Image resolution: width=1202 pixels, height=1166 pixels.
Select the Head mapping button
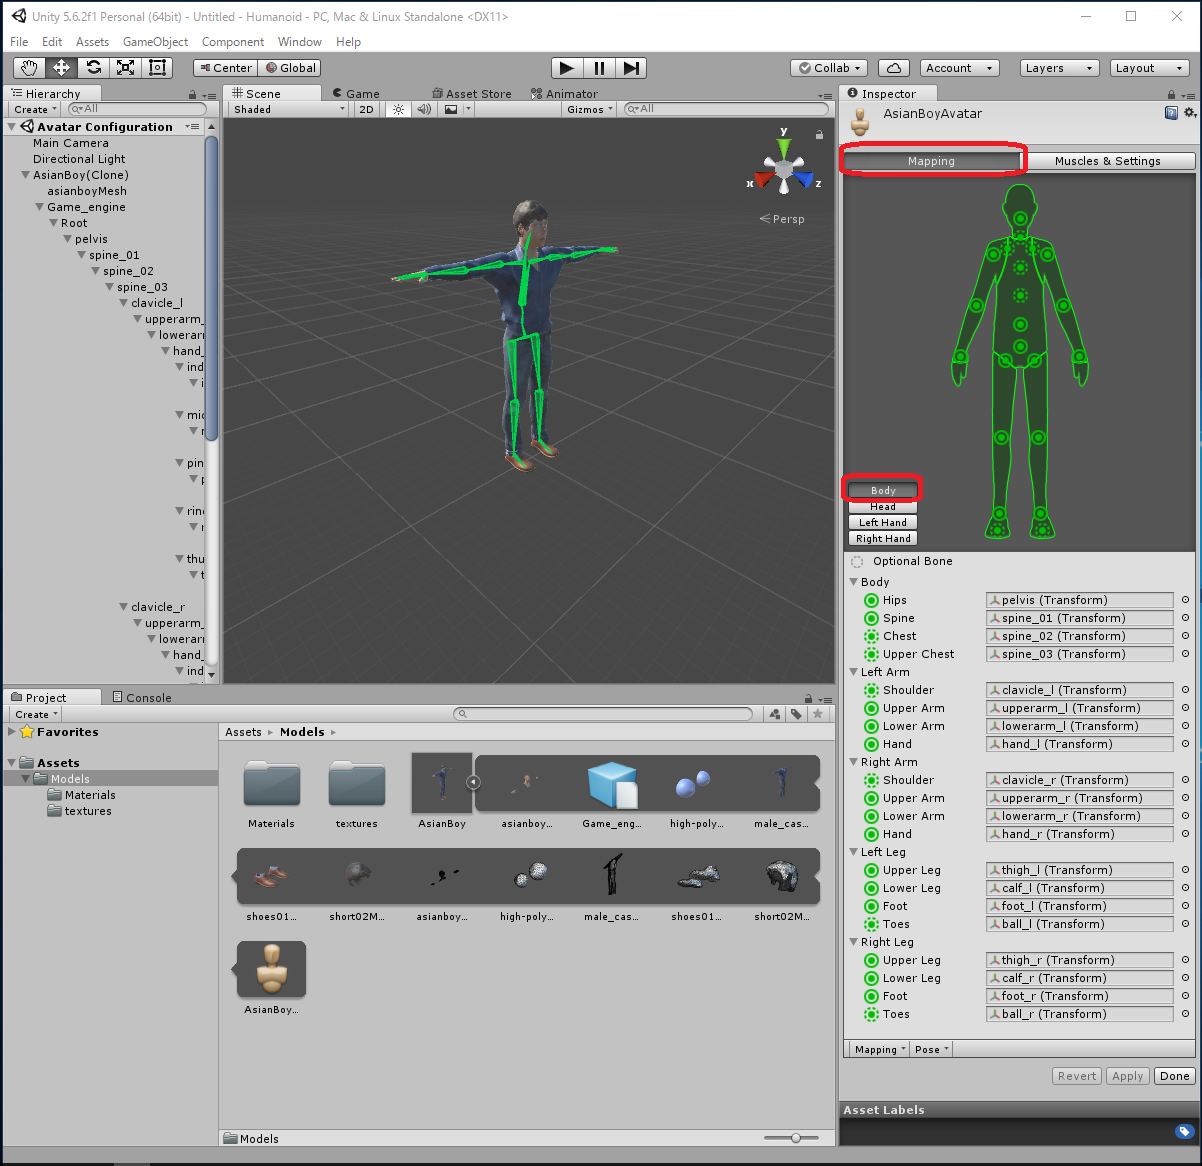pyautogui.click(x=882, y=507)
